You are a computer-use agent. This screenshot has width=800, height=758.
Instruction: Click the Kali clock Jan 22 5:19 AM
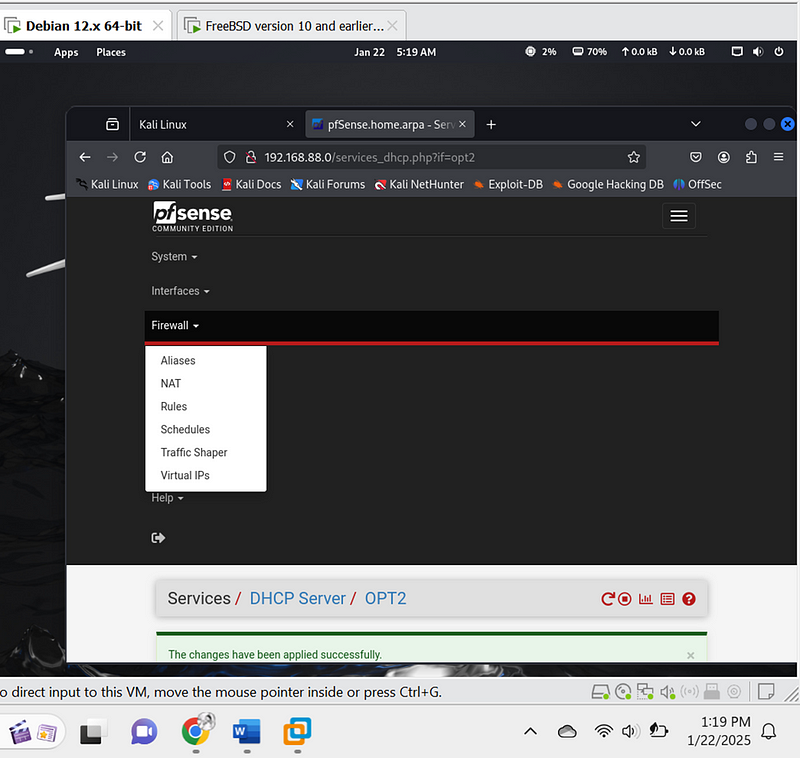click(x=395, y=52)
